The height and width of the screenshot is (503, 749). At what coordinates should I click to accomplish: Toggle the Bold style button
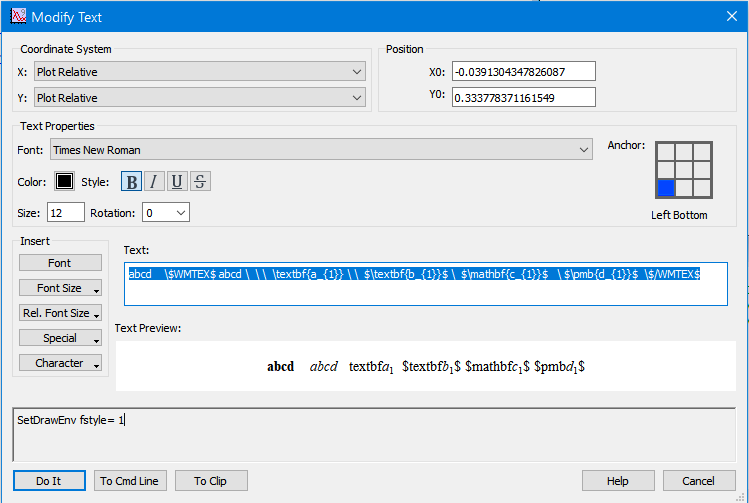(132, 181)
